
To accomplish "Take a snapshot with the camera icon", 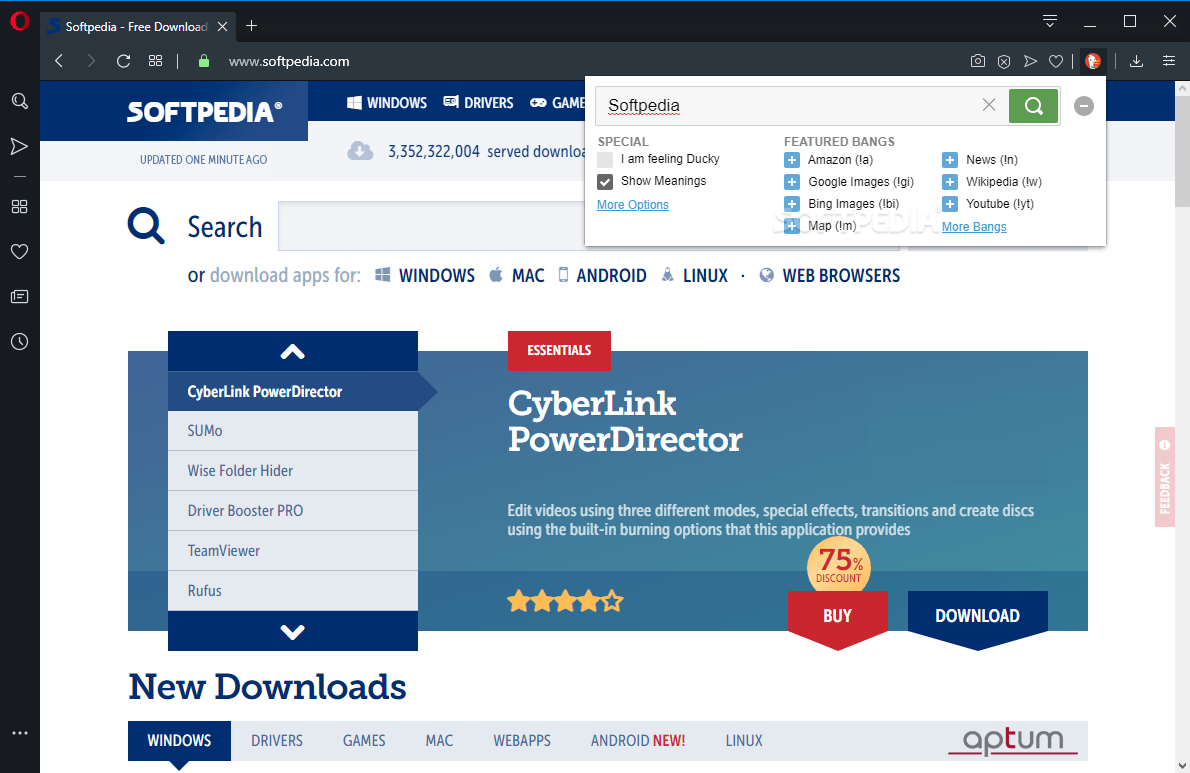I will pos(978,61).
